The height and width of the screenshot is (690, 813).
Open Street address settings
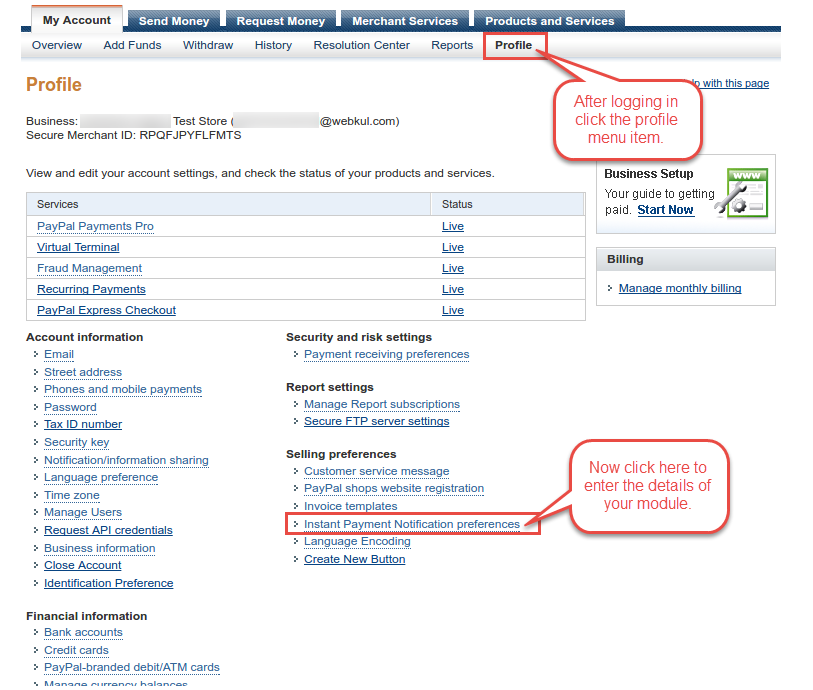[x=83, y=372]
